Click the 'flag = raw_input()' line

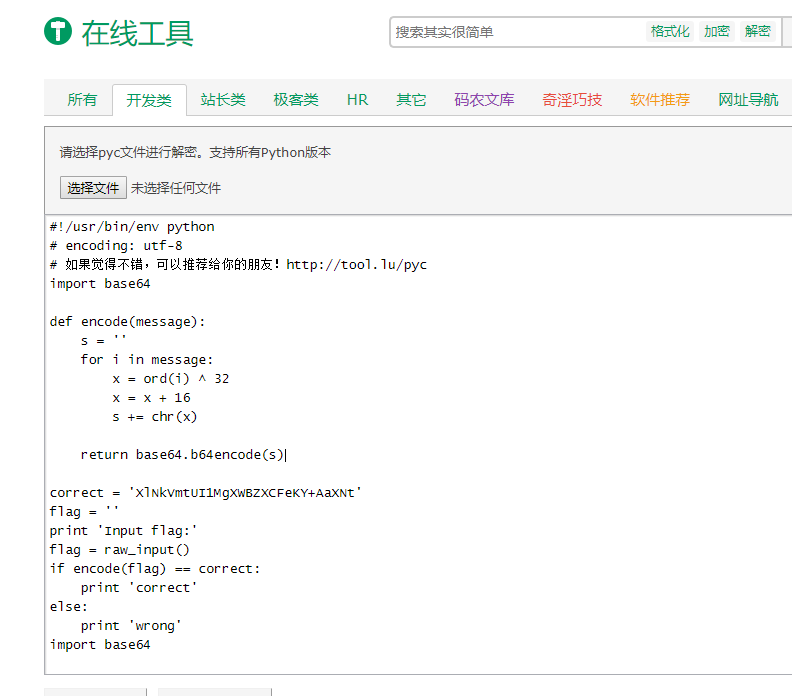click(119, 550)
